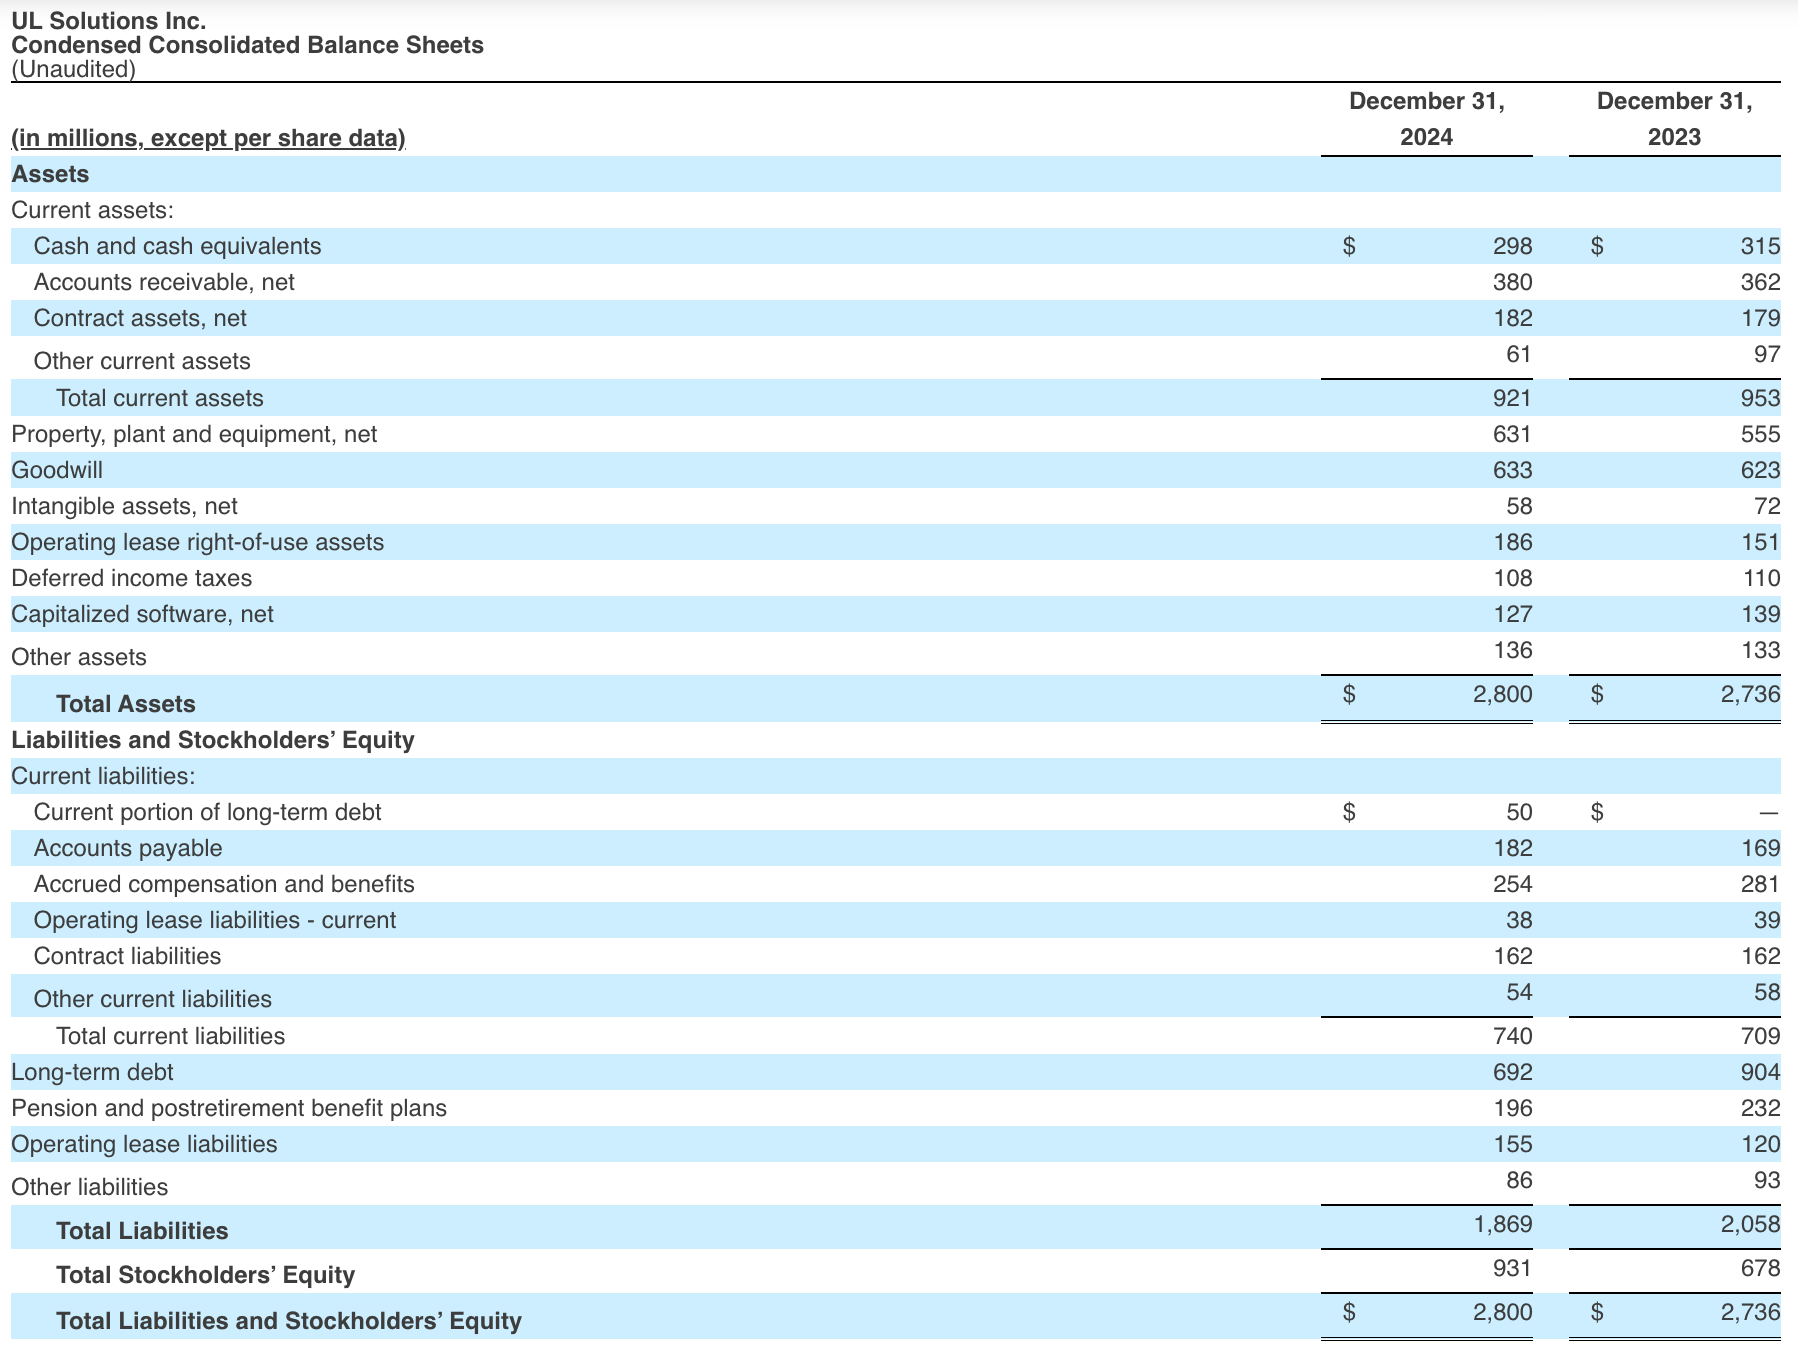1798x1348 pixels.
Task: Select the Capitalized software, net label
Action: tap(142, 614)
